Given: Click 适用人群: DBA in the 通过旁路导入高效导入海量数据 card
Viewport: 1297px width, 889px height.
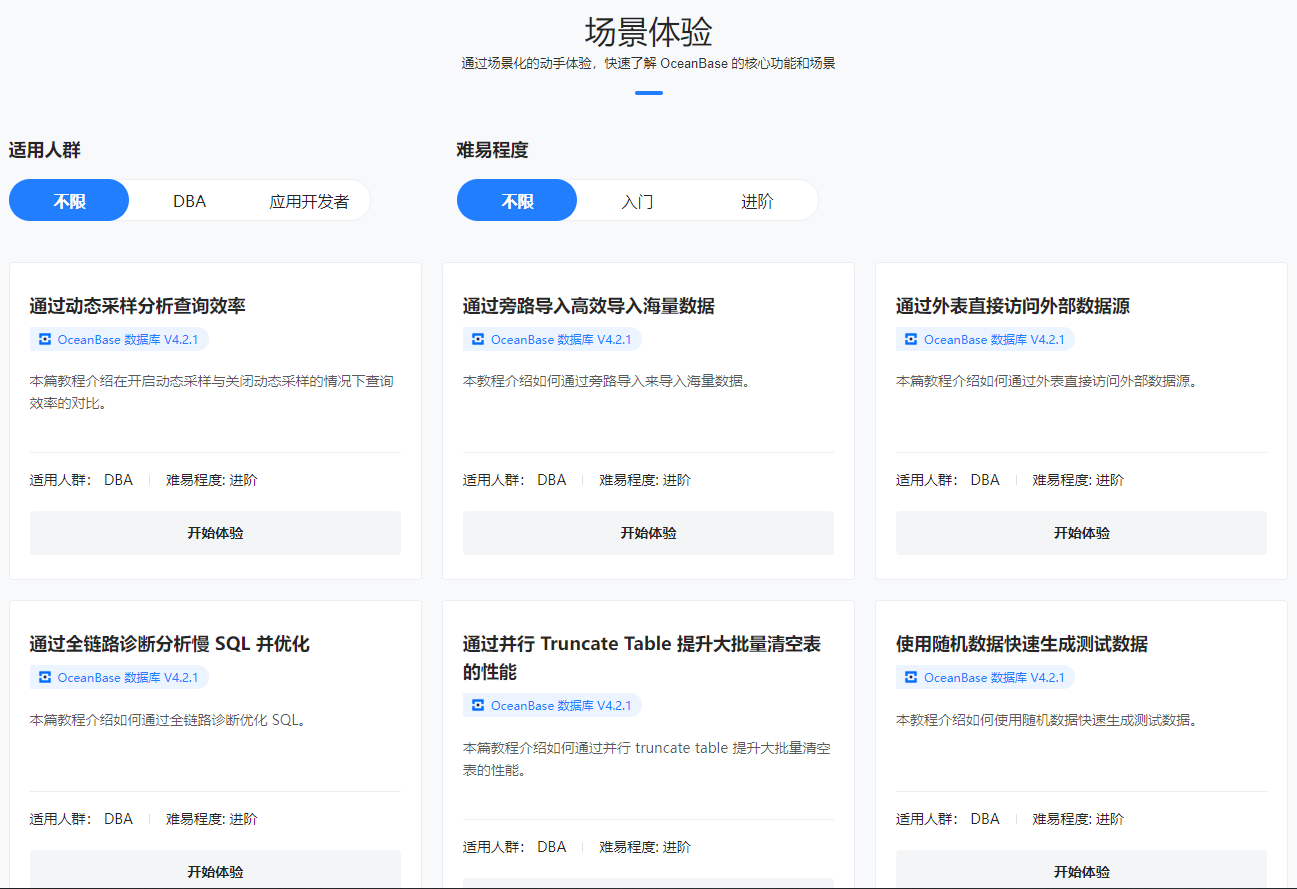Looking at the screenshot, I should point(514,480).
